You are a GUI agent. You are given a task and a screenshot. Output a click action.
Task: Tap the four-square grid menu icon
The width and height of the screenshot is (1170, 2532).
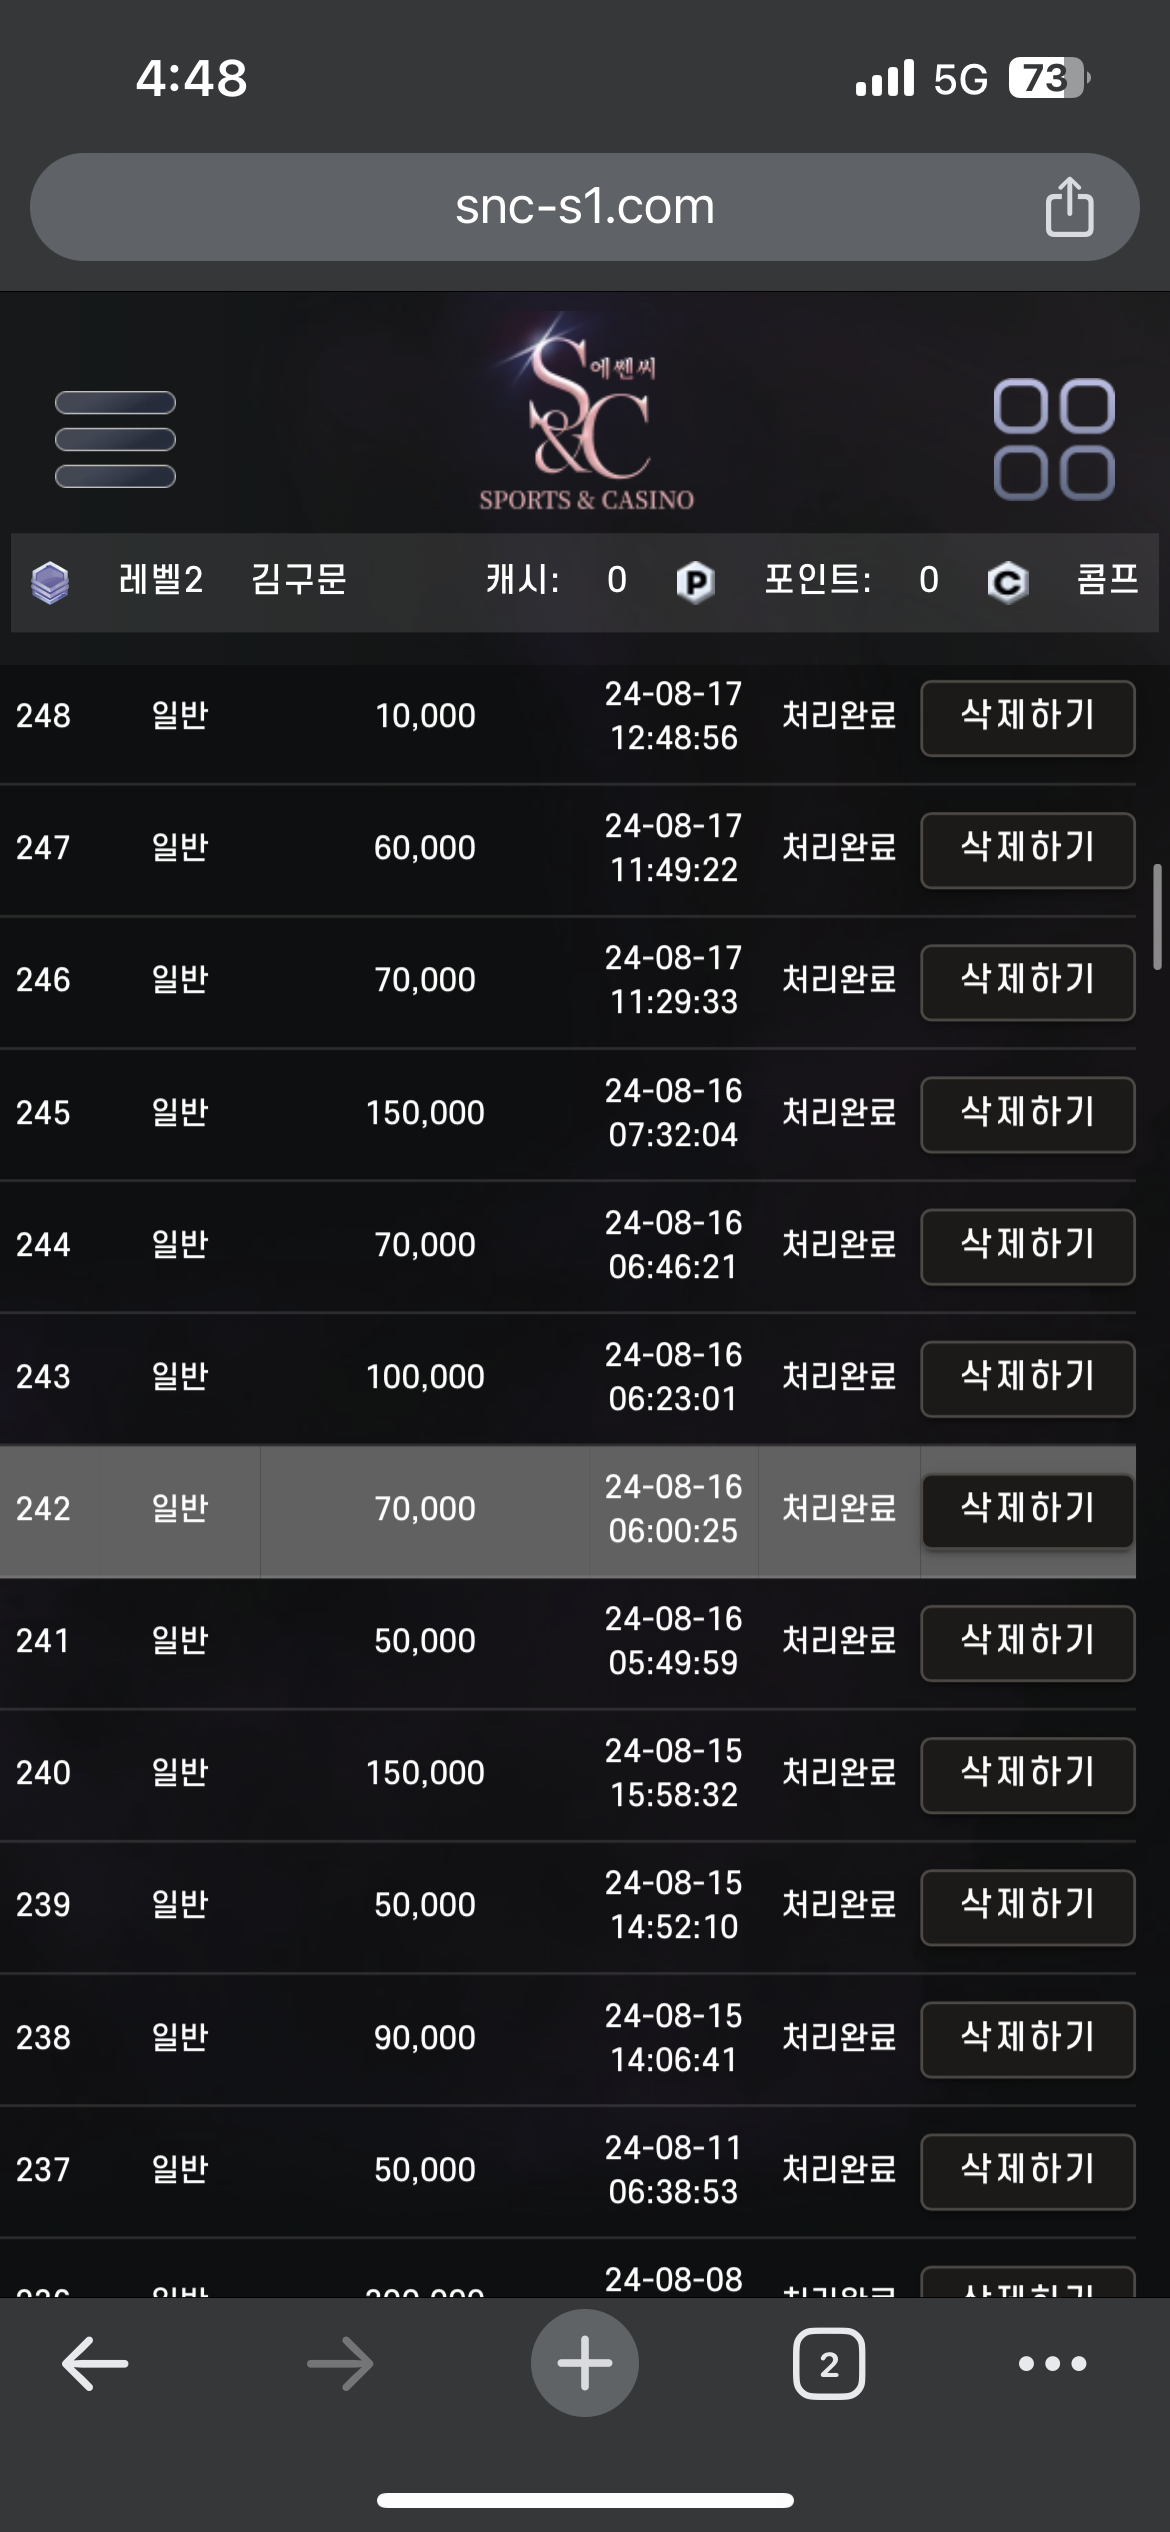tap(1053, 439)
